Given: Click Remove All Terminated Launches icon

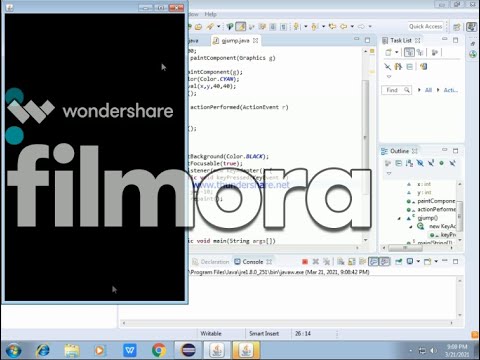Looking at the screenshot, I should (x=327, y=262).
